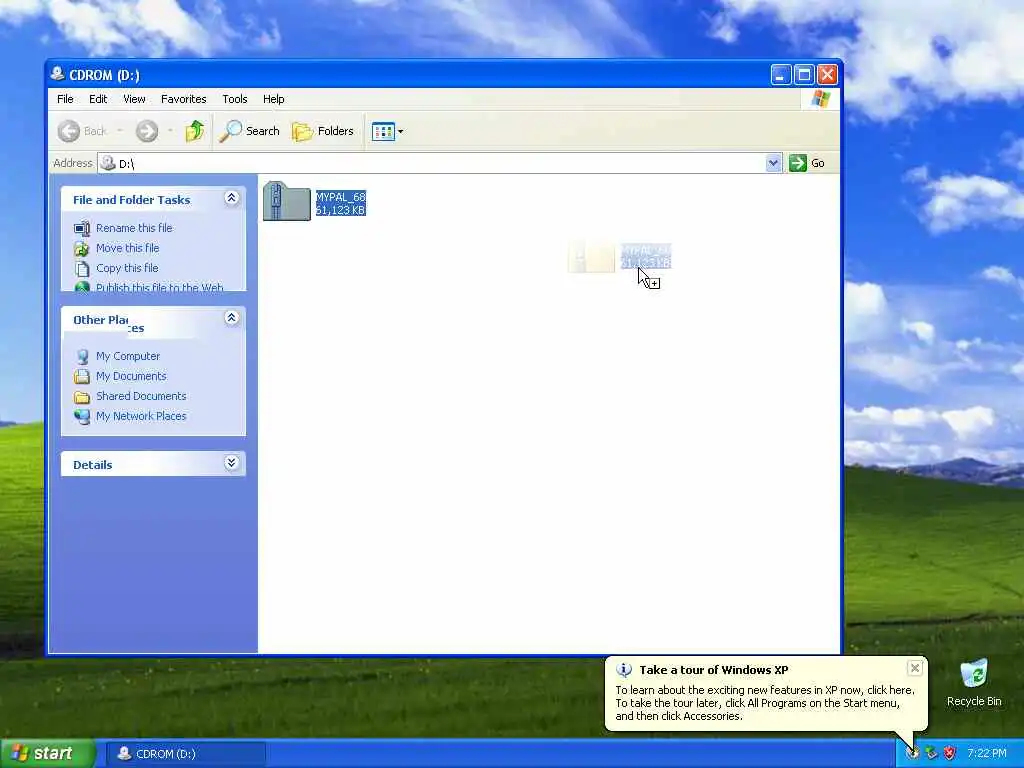
Task: Go up one folder level
Action: 195,131
